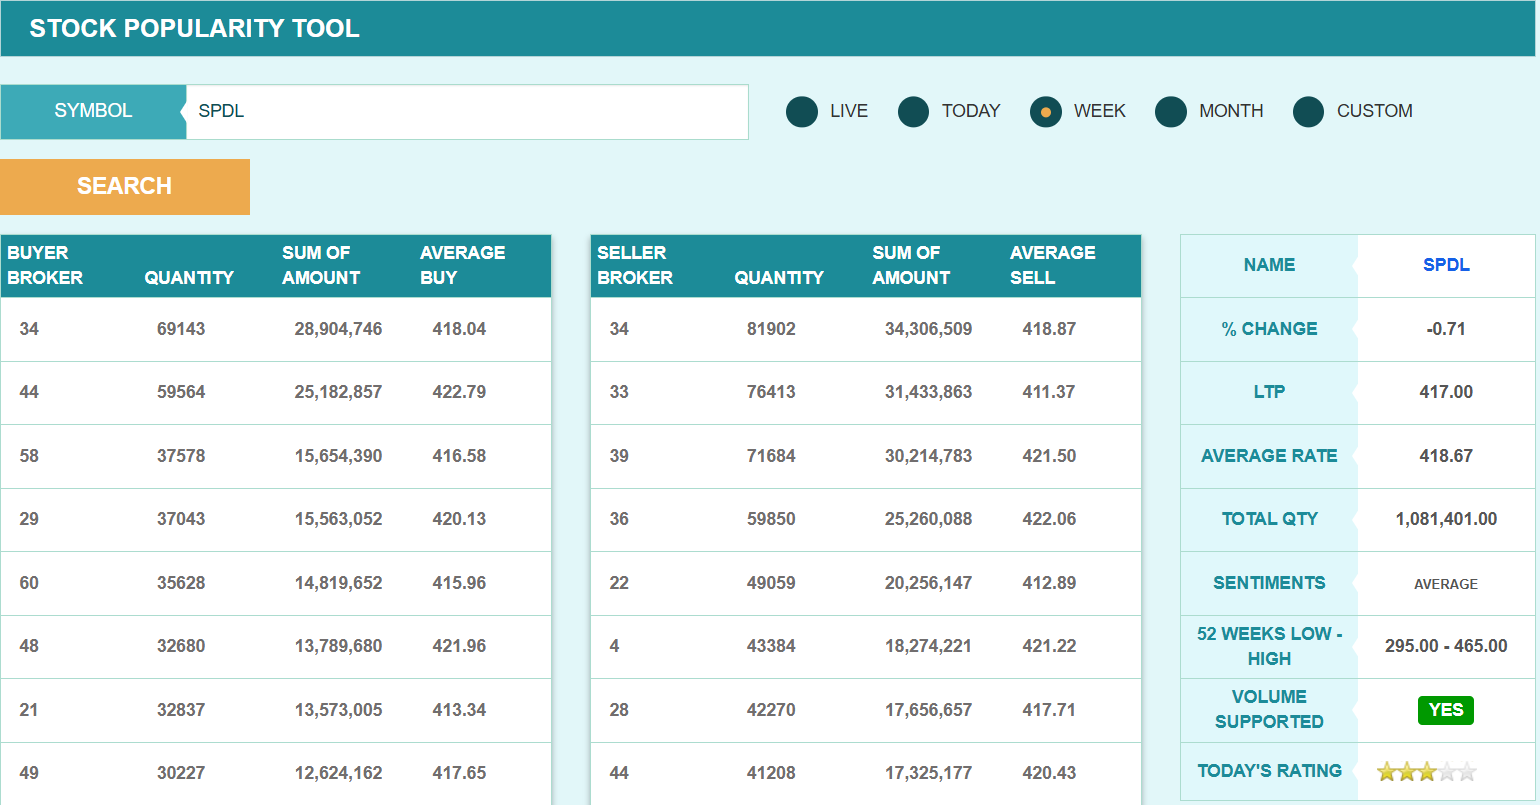
Task: Open the SPDL stock name link
Action: click(x=1446, y=265)
